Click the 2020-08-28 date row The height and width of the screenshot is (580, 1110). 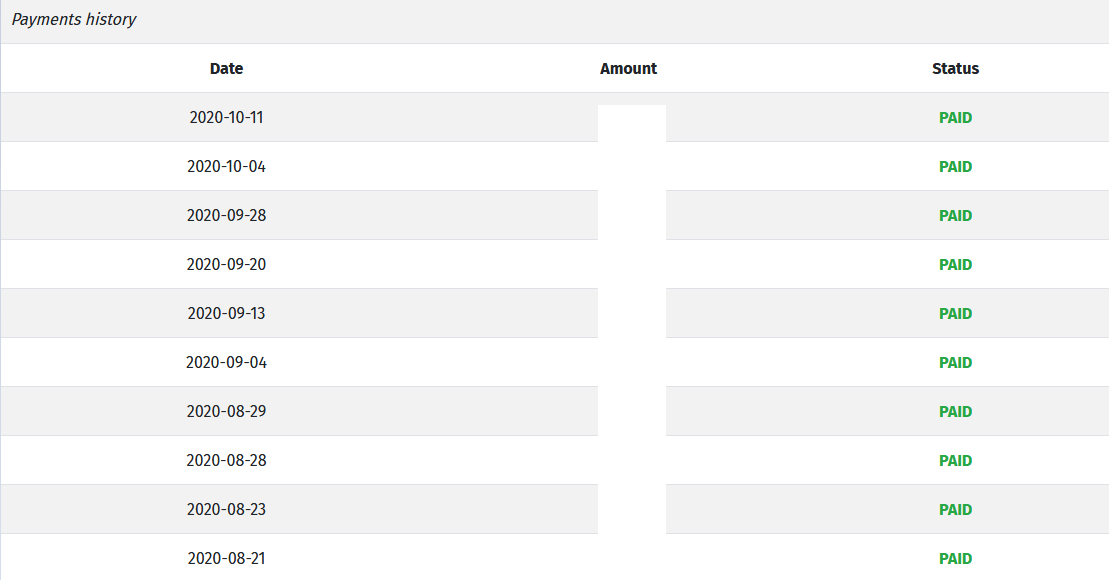(x=226, y=460)
